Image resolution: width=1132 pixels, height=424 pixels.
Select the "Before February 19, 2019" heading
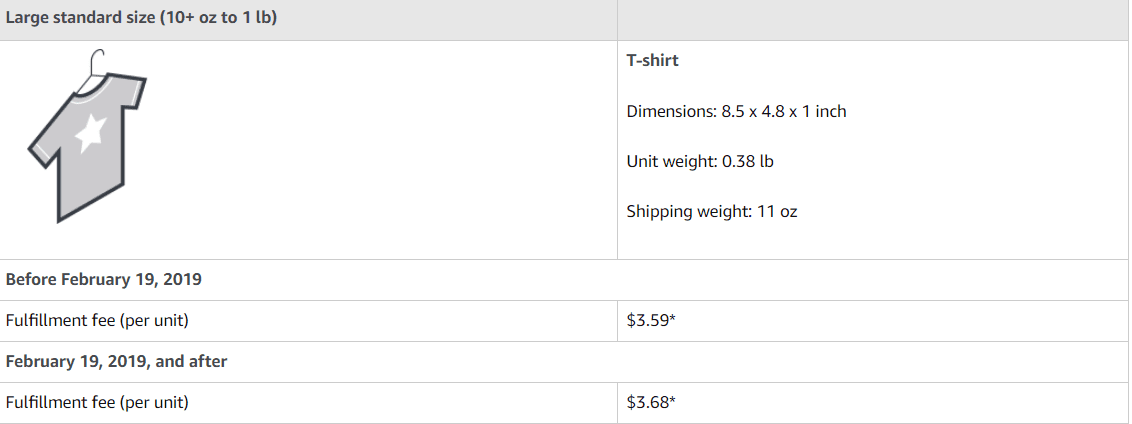click(104, 279)
